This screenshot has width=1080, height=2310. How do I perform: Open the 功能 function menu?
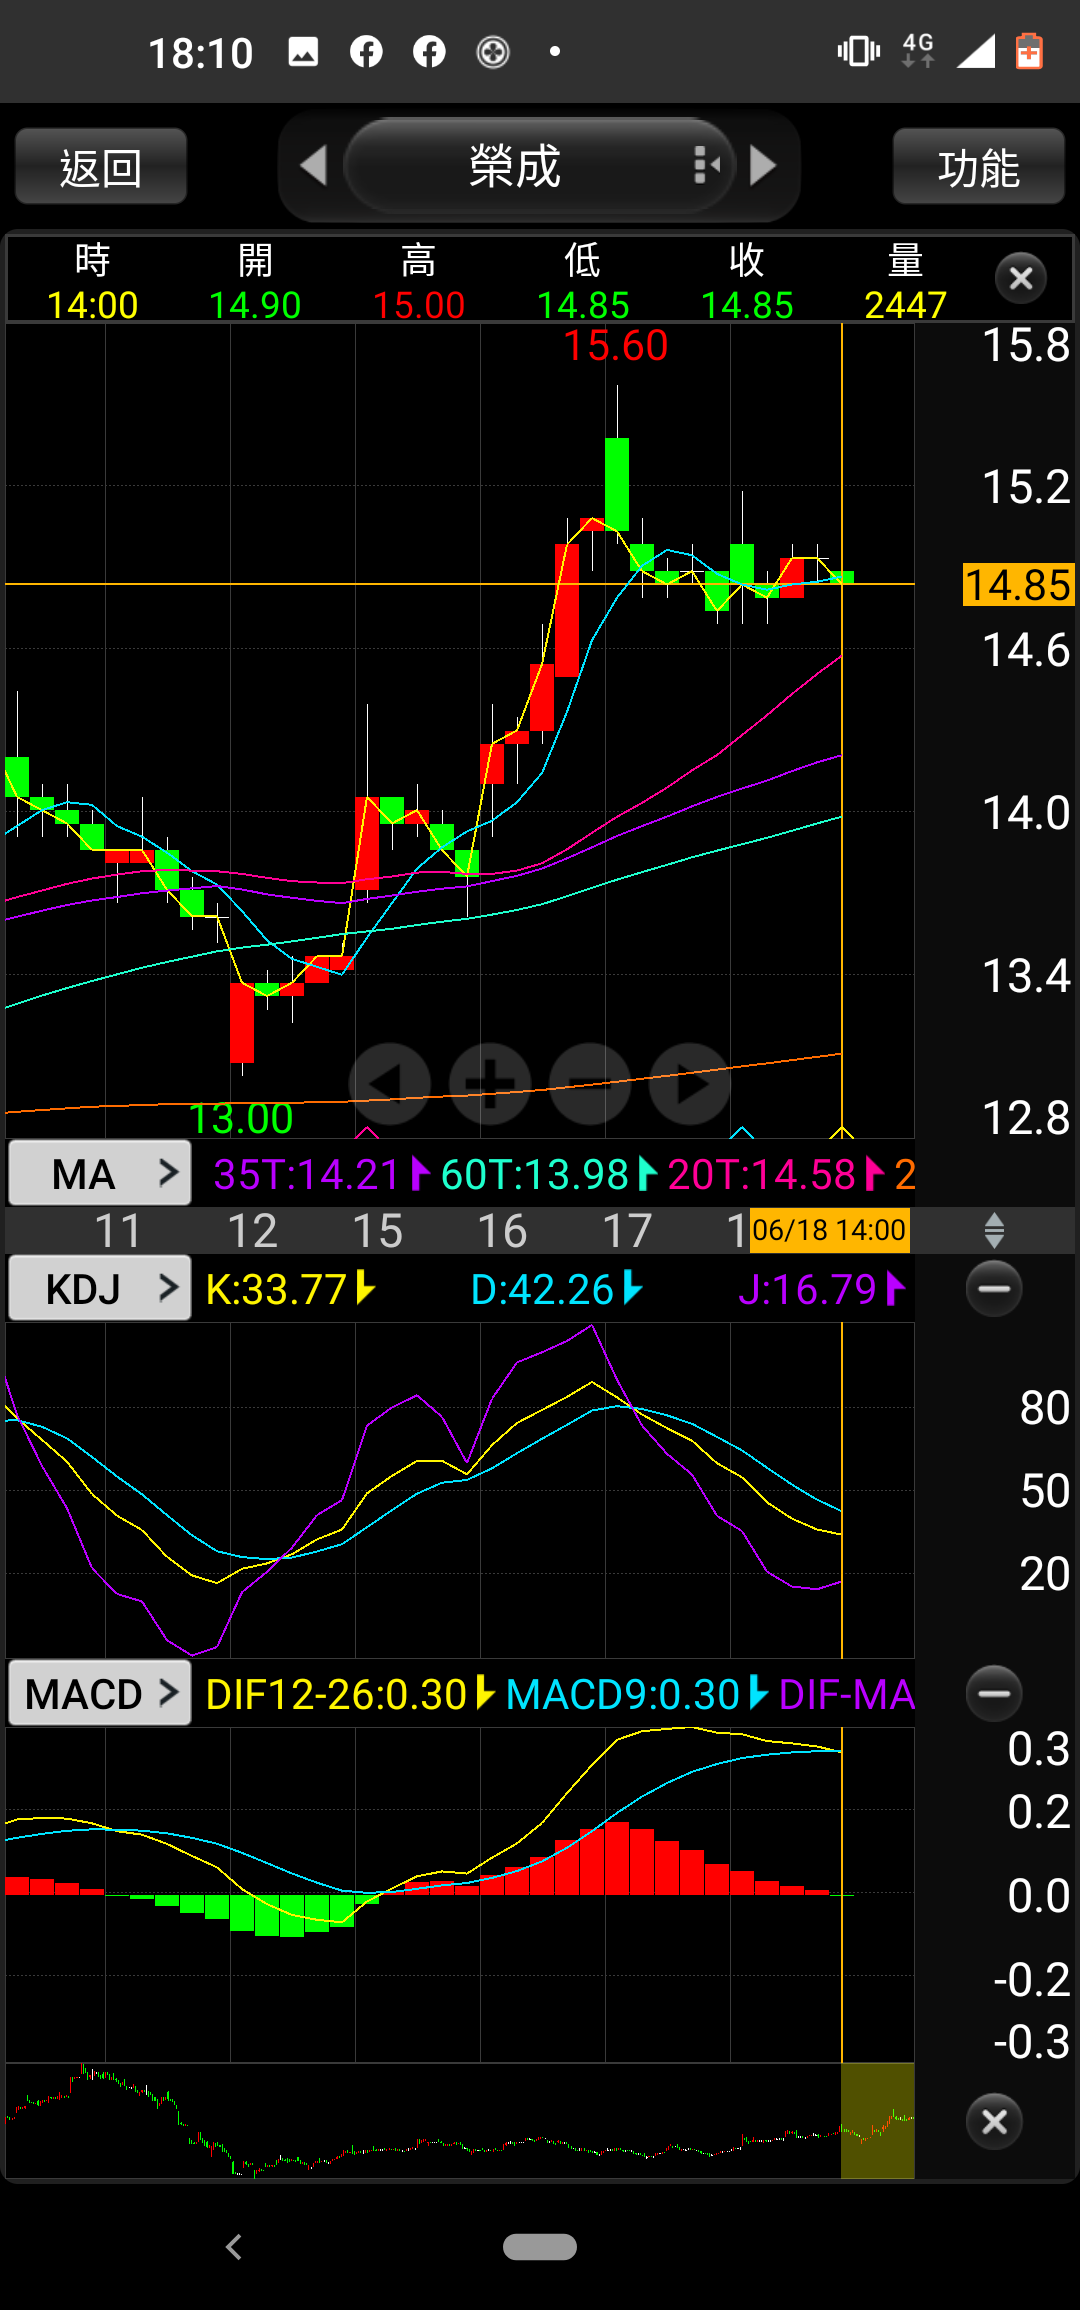[x=978, y=167]
